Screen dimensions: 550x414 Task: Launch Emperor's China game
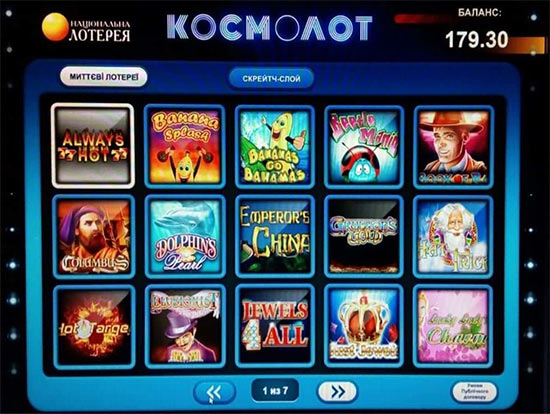point(275,236)
